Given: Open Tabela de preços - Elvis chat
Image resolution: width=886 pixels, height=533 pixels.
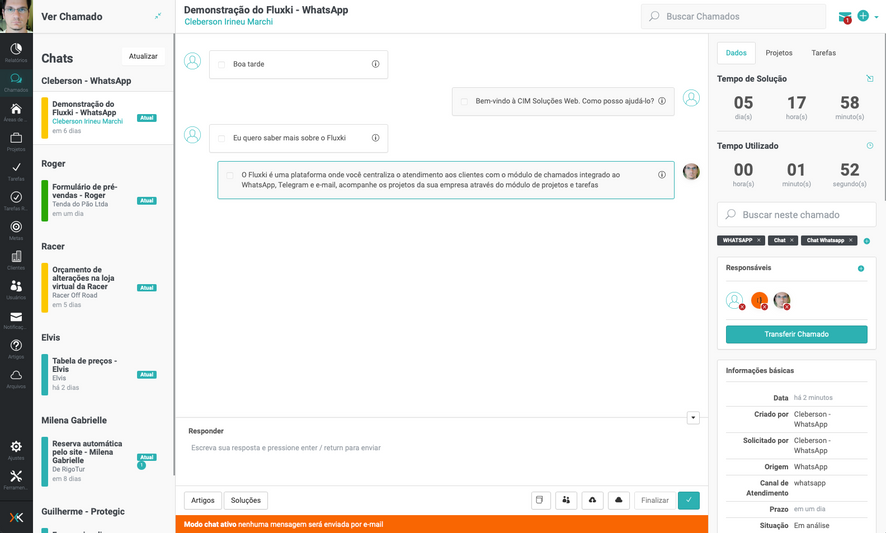Looking at the screenshot, I should point(103,374).
